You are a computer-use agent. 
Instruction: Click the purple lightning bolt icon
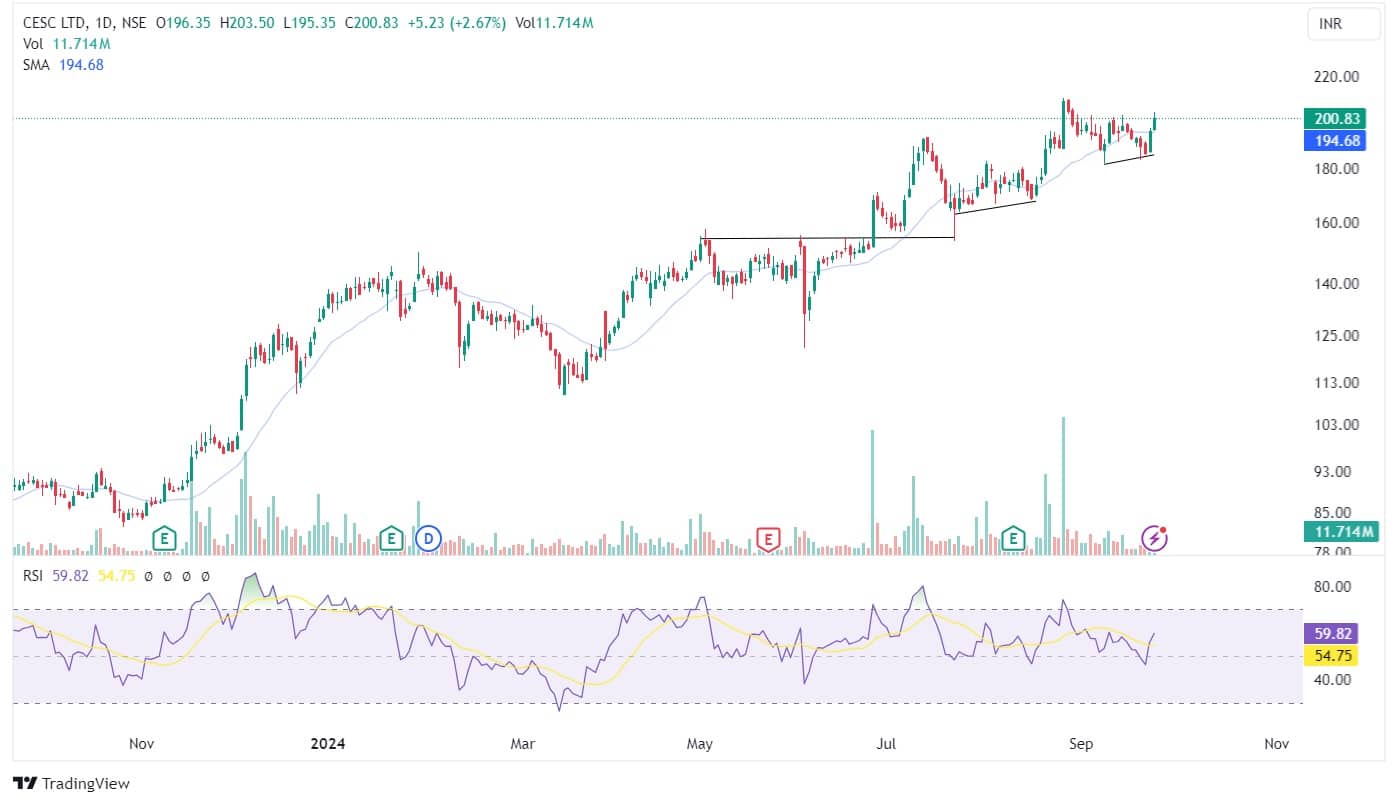tap(1155, 538)
